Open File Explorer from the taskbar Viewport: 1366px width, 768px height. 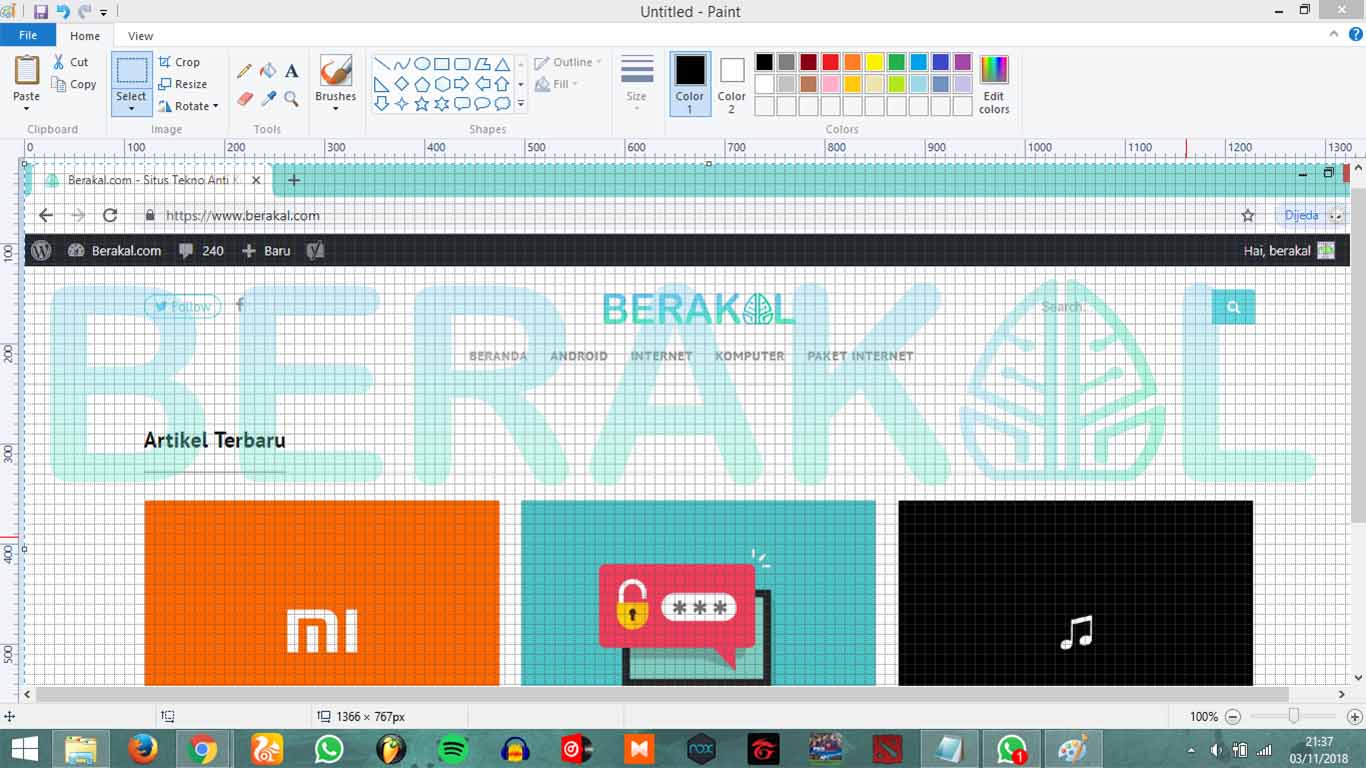81,749
